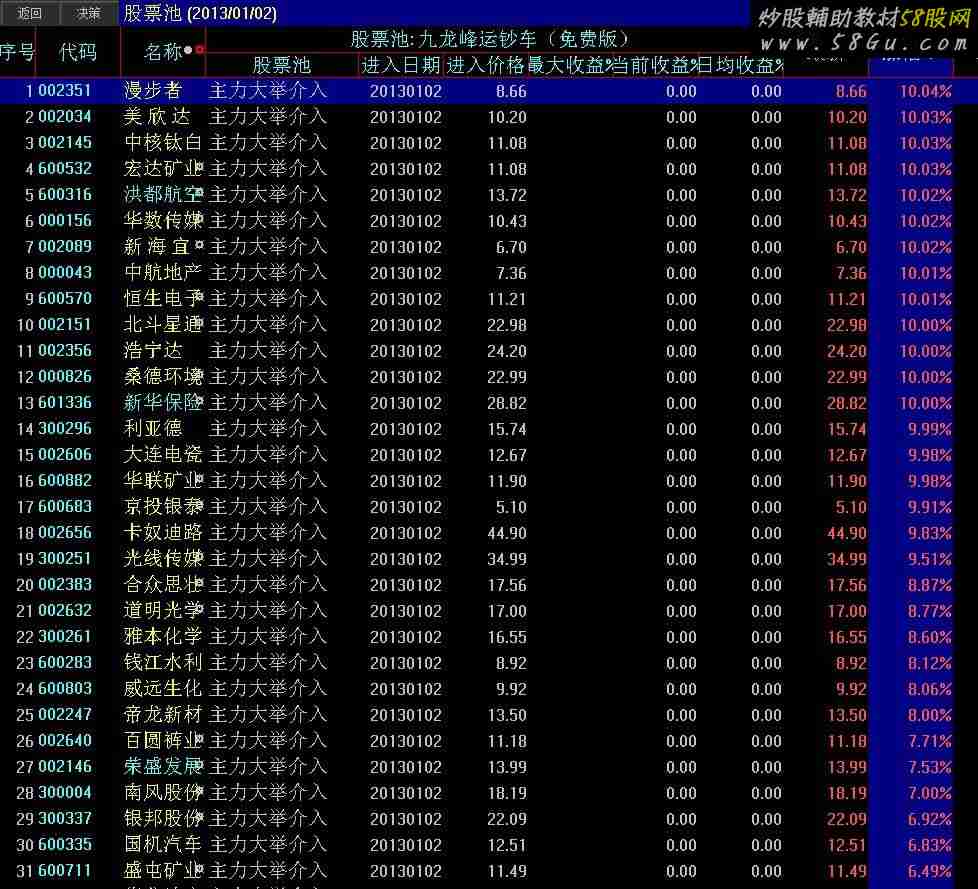Click the 7.71% gain value

(x=929, y=741)
